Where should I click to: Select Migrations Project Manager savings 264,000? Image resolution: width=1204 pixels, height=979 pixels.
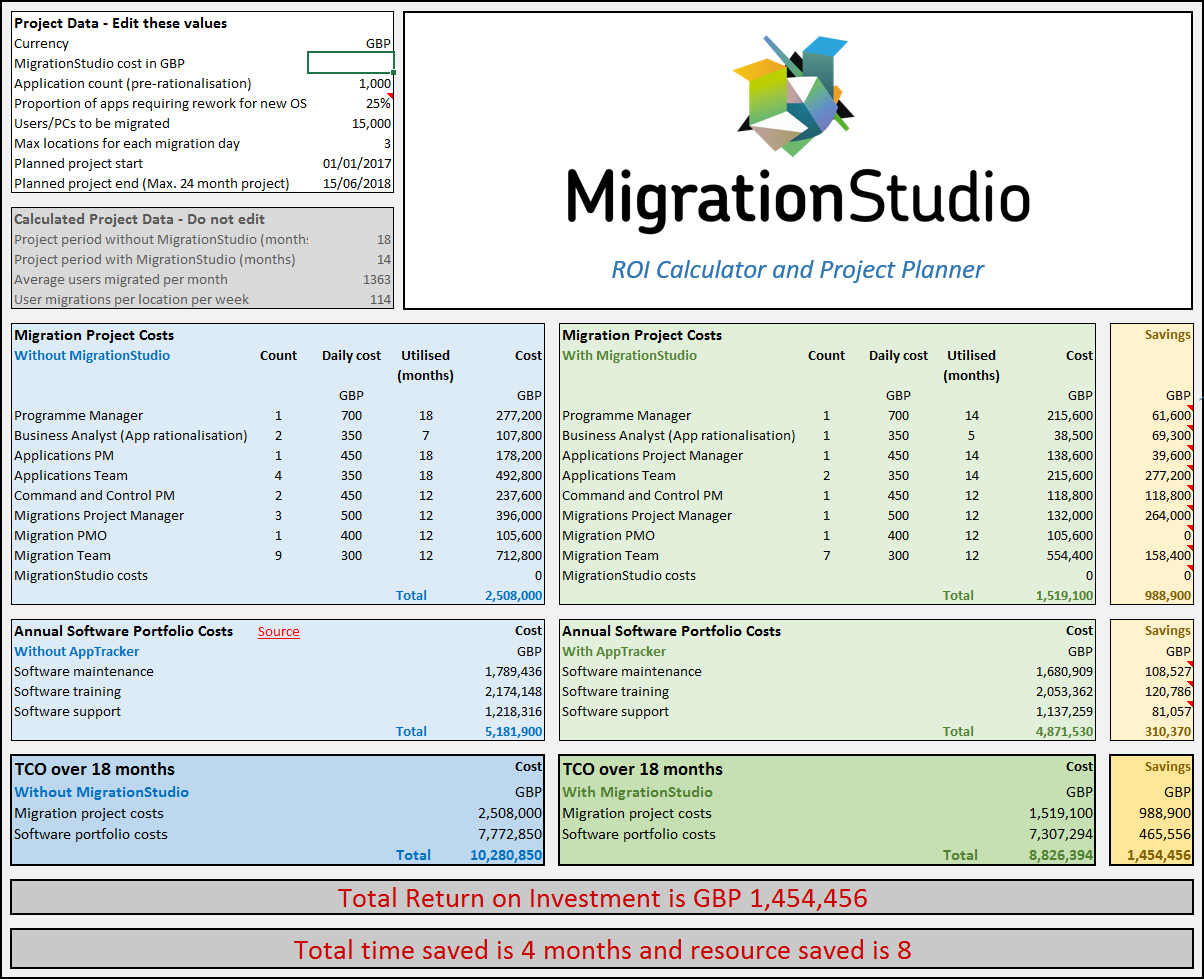pos(1168,516)
